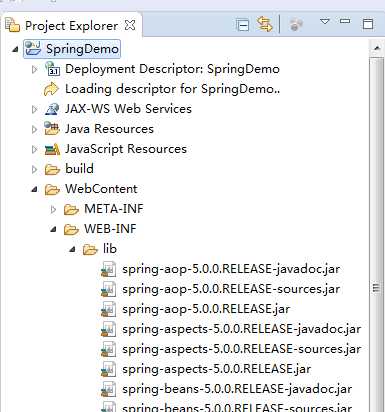Click jar icon of spring-aop-5.0.0.RELEASE-javadoc.jar

108,269
